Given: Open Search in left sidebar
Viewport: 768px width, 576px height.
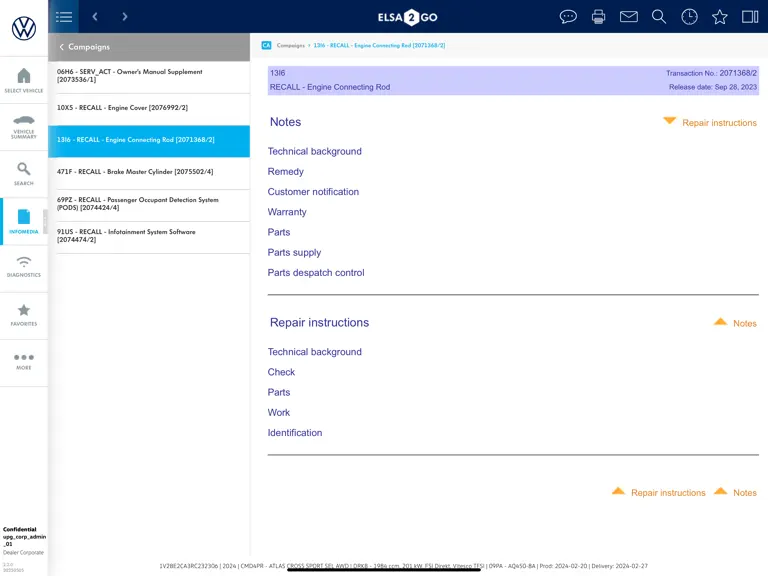Looking at the screenshot, I should pyautogui.click(x=24, y=174).
